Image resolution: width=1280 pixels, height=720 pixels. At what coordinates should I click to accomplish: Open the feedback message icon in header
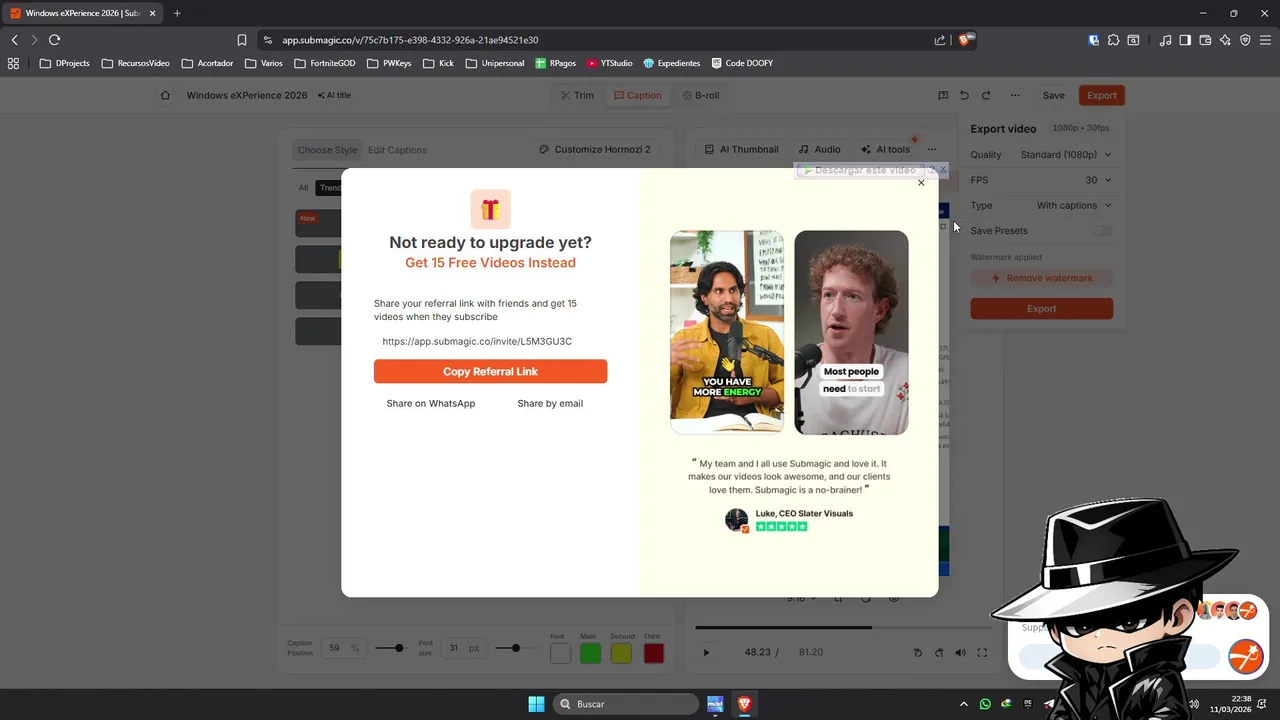(943, 95)
